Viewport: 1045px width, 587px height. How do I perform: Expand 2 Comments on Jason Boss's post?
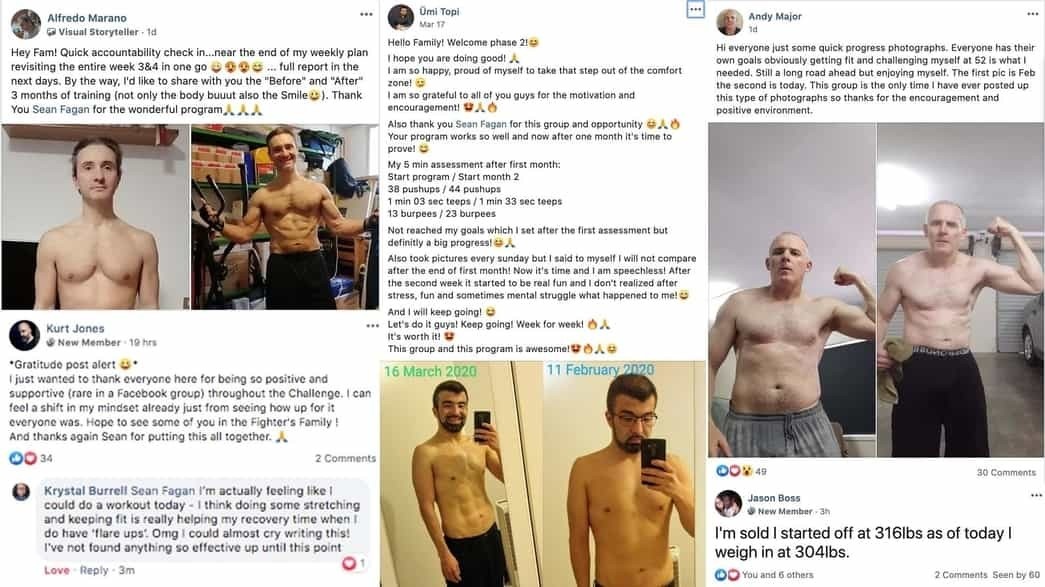tap(961, 575)
